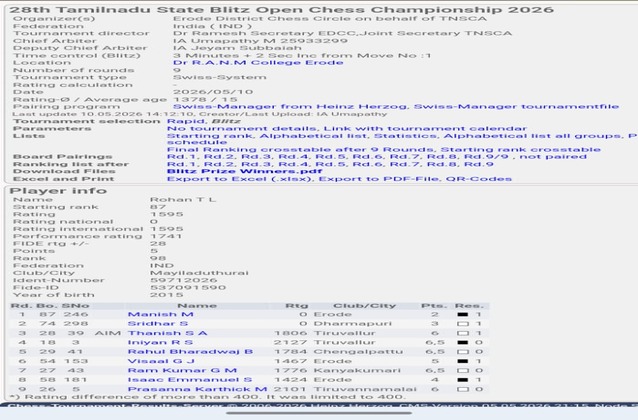638x420 pixels.
Task: Select the tournament title heading
Action: coord(282,10)
